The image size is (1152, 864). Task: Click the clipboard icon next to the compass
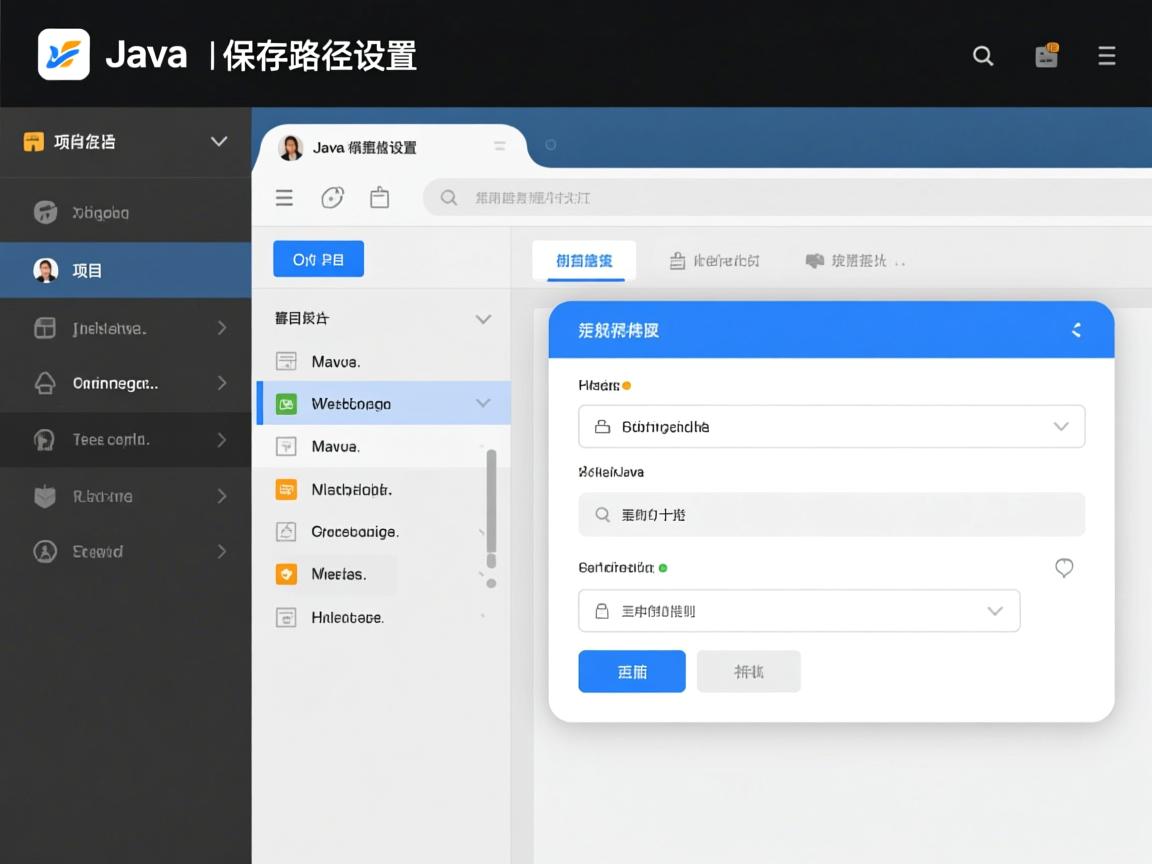380,197
